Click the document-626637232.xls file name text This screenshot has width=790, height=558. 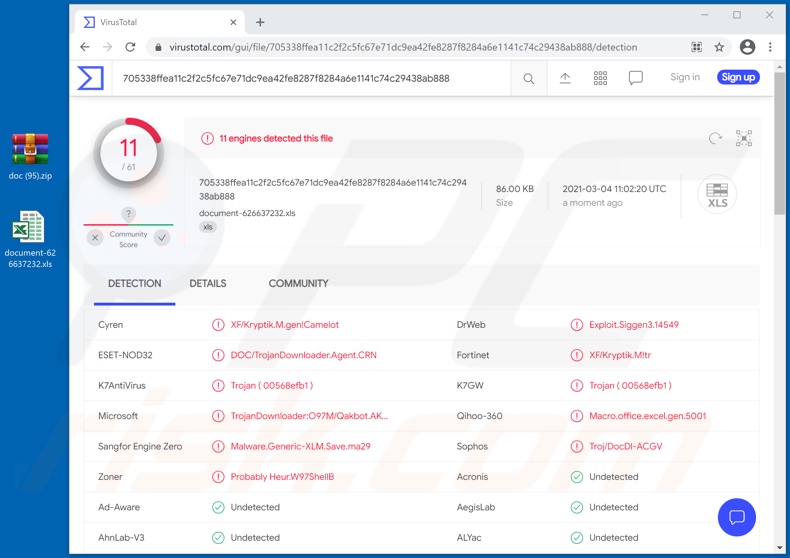coord(247,213)
